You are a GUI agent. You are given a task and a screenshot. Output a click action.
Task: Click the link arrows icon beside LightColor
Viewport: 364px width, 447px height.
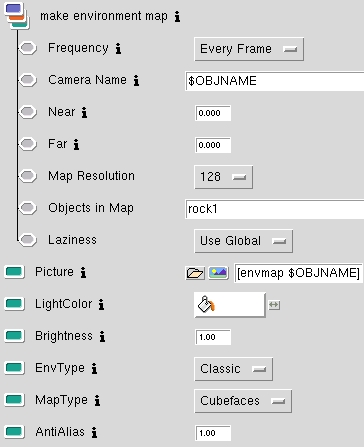click(274, 305)
